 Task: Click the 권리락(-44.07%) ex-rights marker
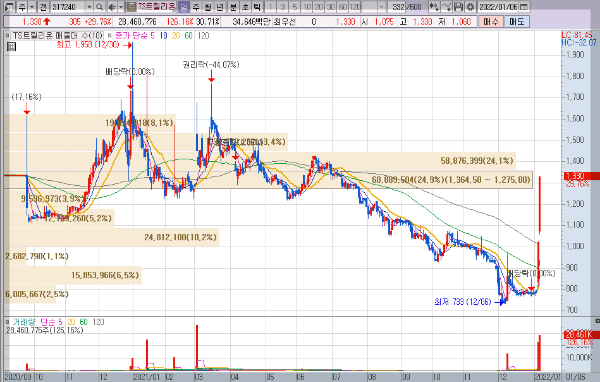211,65
